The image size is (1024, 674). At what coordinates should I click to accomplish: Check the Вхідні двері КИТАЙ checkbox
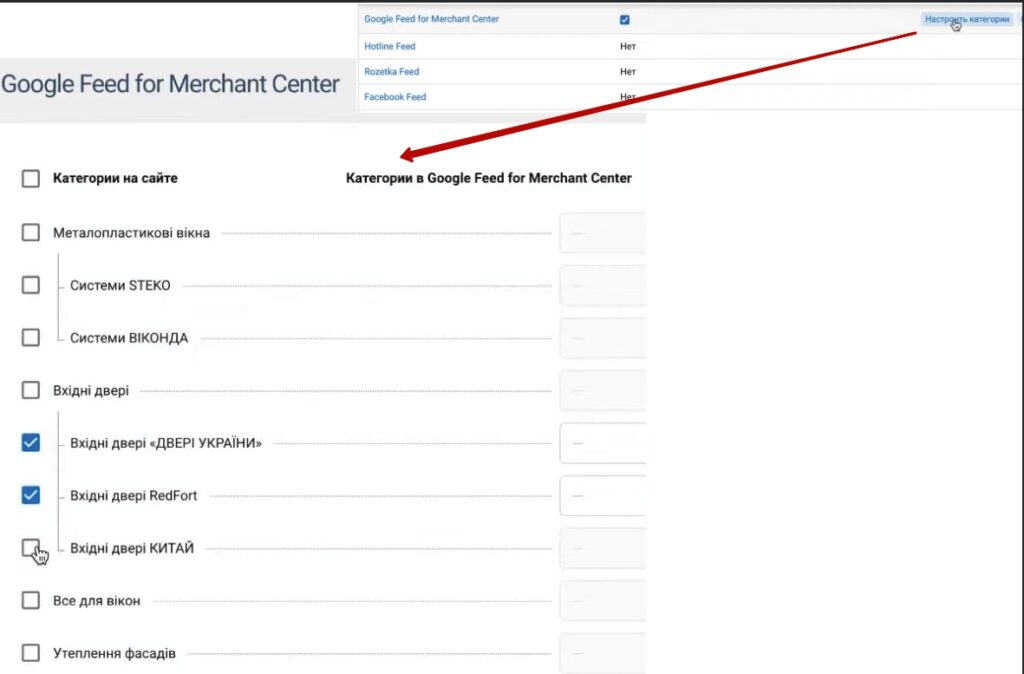tap(31, 547)
